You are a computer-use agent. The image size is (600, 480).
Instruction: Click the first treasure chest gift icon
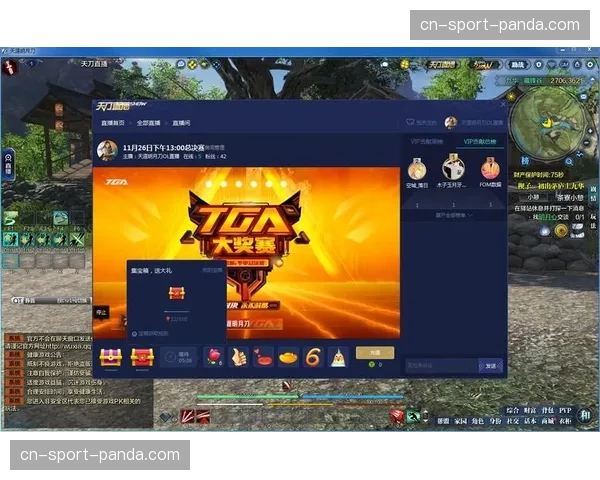coord(111,356)
